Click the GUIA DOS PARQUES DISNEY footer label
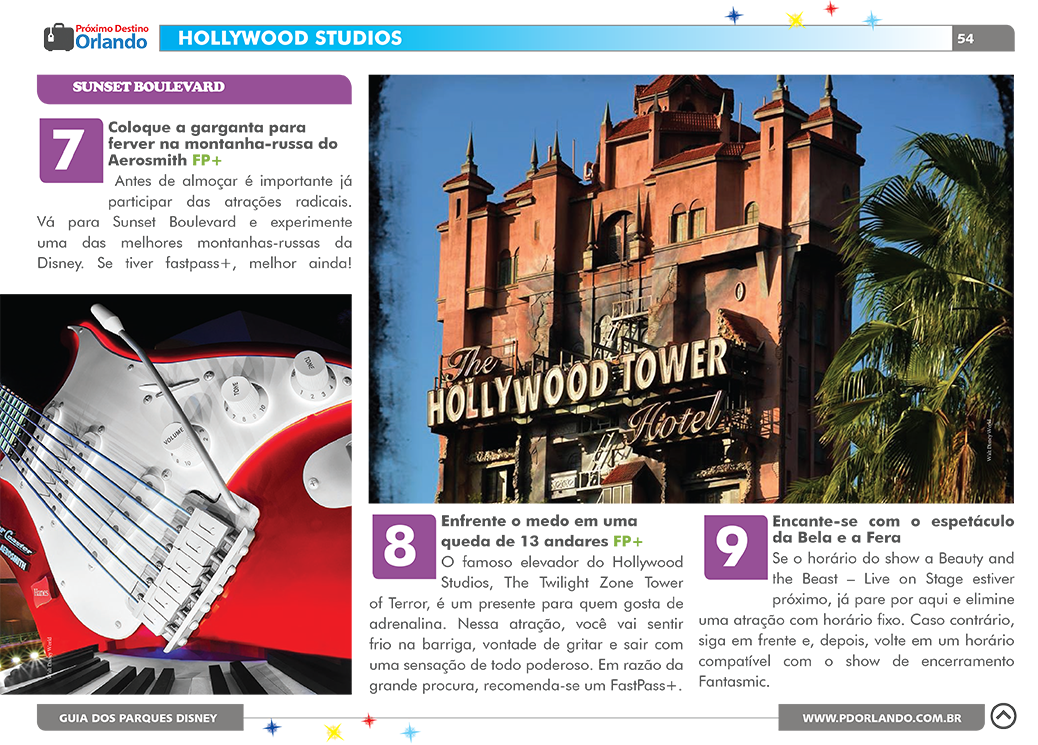This screenshot has height=745, width=1038. coord(138,718)
